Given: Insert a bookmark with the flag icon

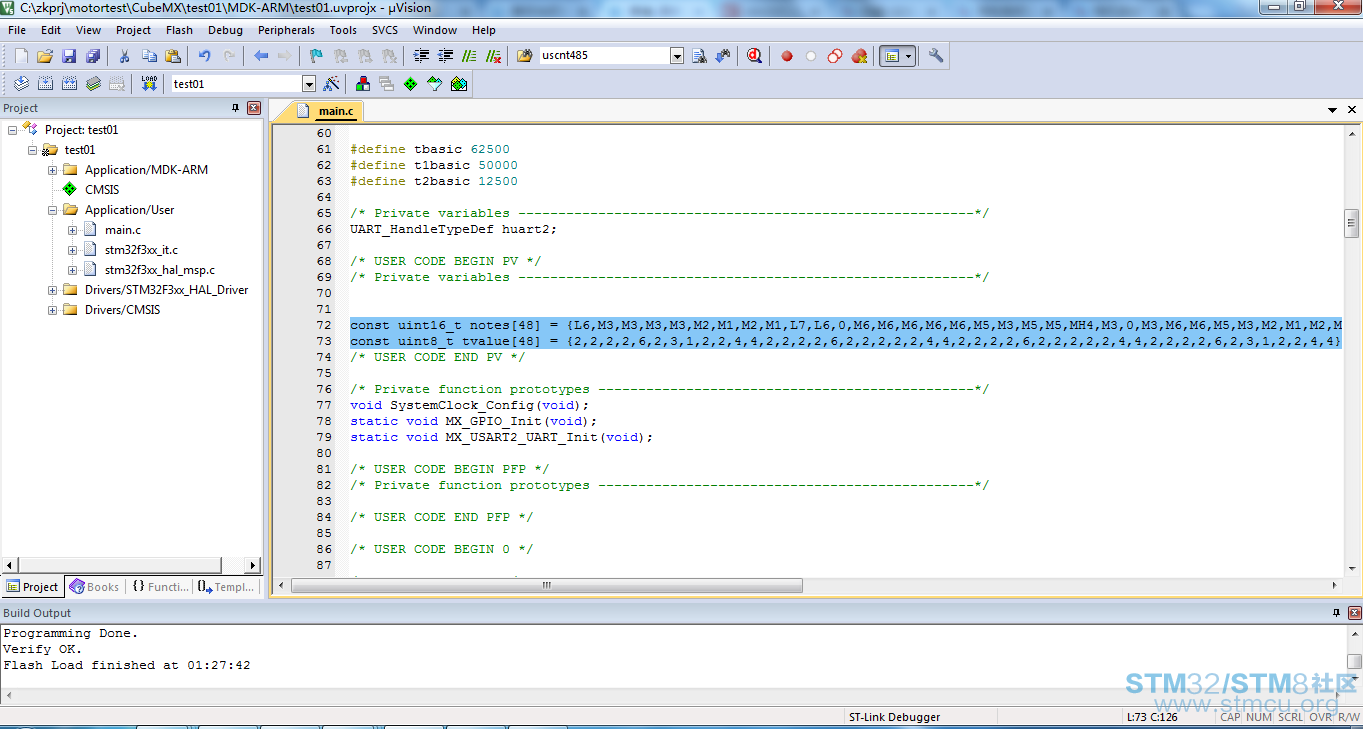Looking at the screenshot, I should tap(316, 56).
